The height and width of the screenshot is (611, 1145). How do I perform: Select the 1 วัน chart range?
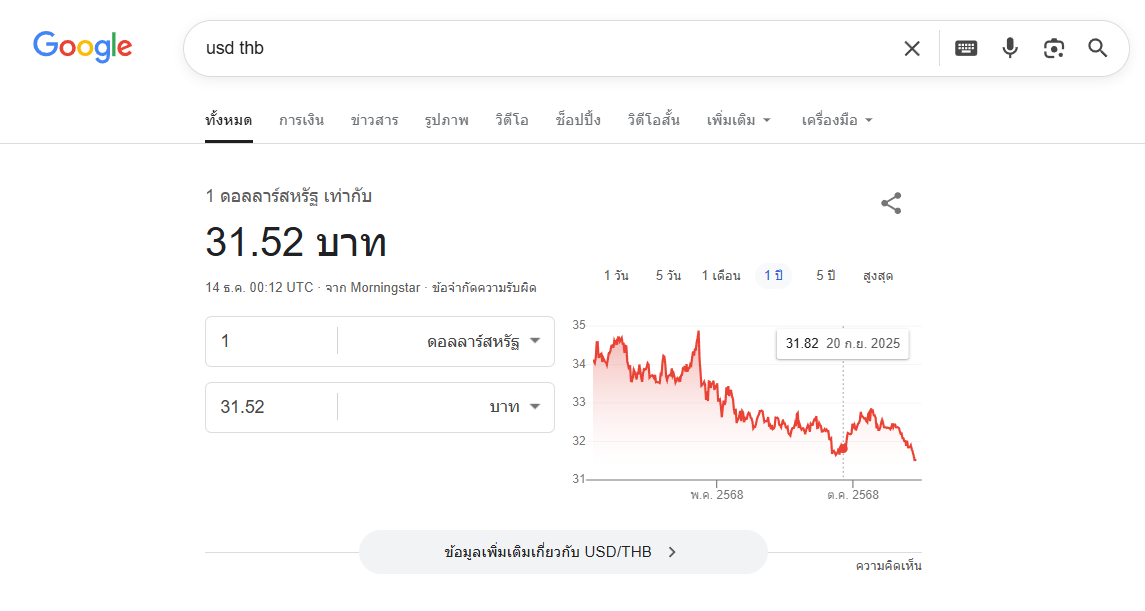tap(616, 276)
